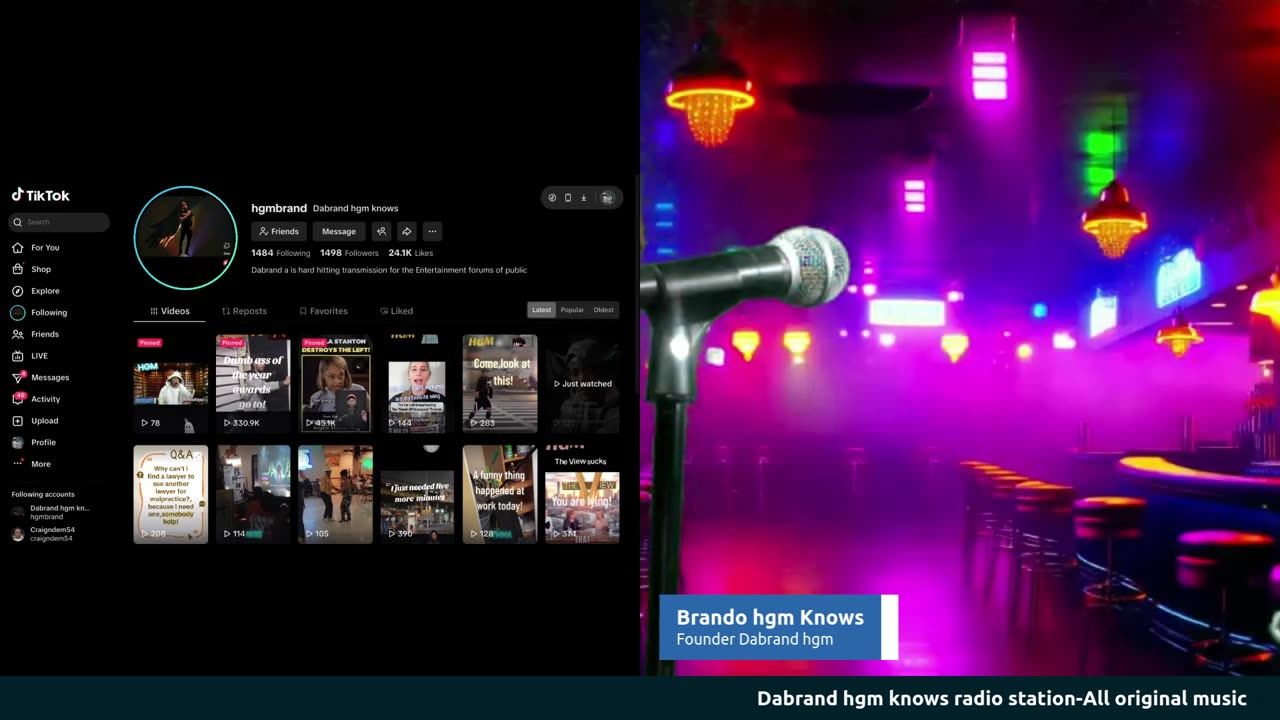View the 1484 Following list
The width and height of the screenshot is (1280, 720).
coord(281,253)
